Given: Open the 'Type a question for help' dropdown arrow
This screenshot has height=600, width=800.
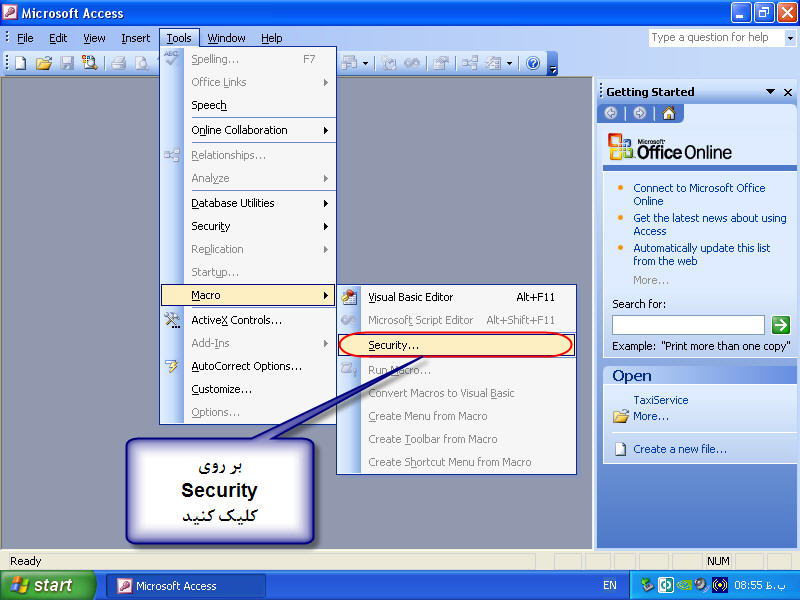Looking at the screenshot, I should (790, 38).
